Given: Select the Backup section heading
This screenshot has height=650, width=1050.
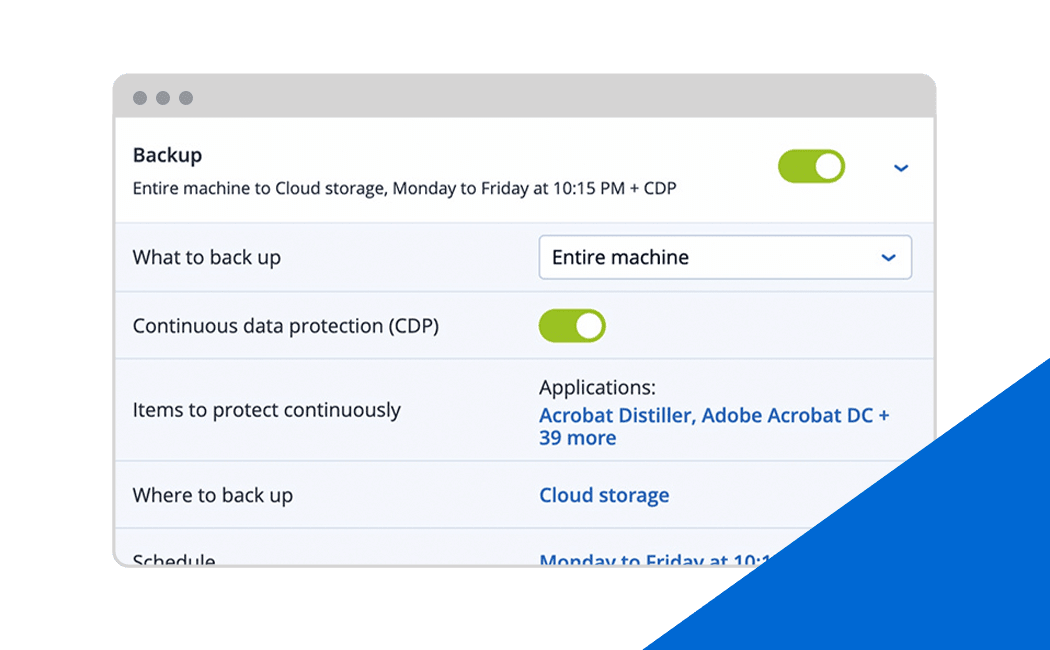Looking at the screenshot, I should point(167,155).
